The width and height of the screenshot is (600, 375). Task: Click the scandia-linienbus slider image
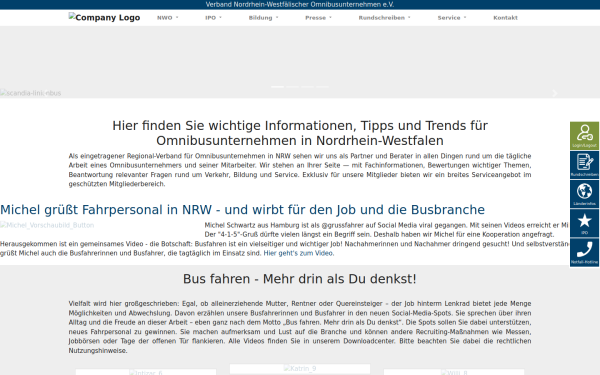coord(31,93)
